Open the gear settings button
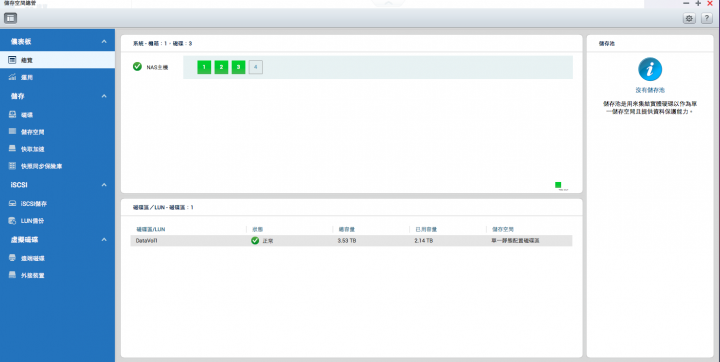Screen dimensions: 720x362 tap(689, 18)
